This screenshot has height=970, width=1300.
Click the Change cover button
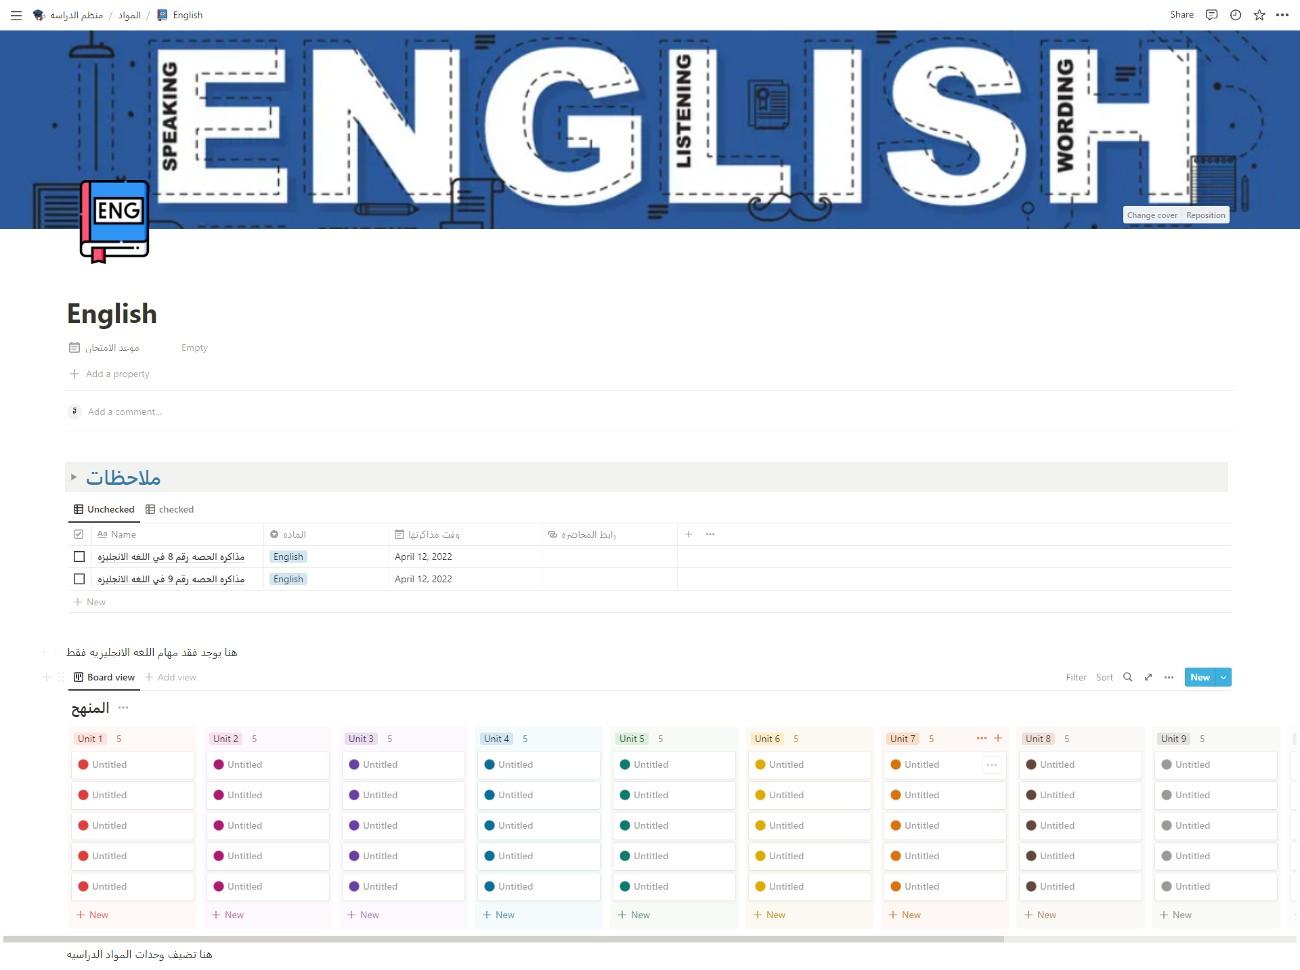pyautogui.click(x=1151, y=215)
